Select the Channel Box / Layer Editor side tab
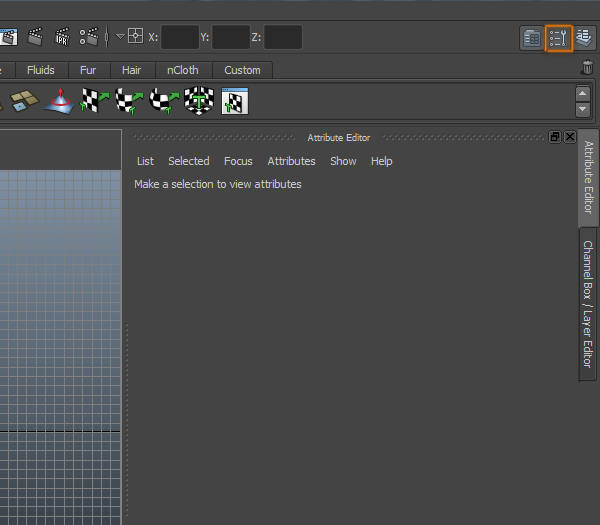Viewport: 600px width, 525px height. [x=589, y=304]
